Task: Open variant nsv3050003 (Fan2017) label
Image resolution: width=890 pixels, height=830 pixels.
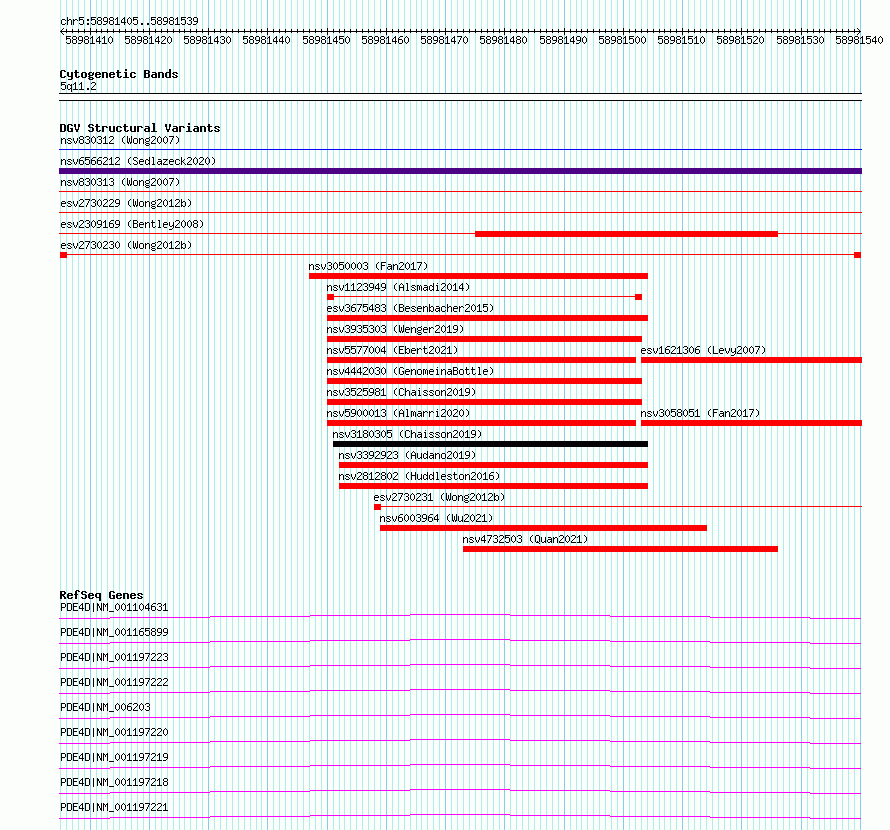Action: pyautogui.click(x=368, y=266)
